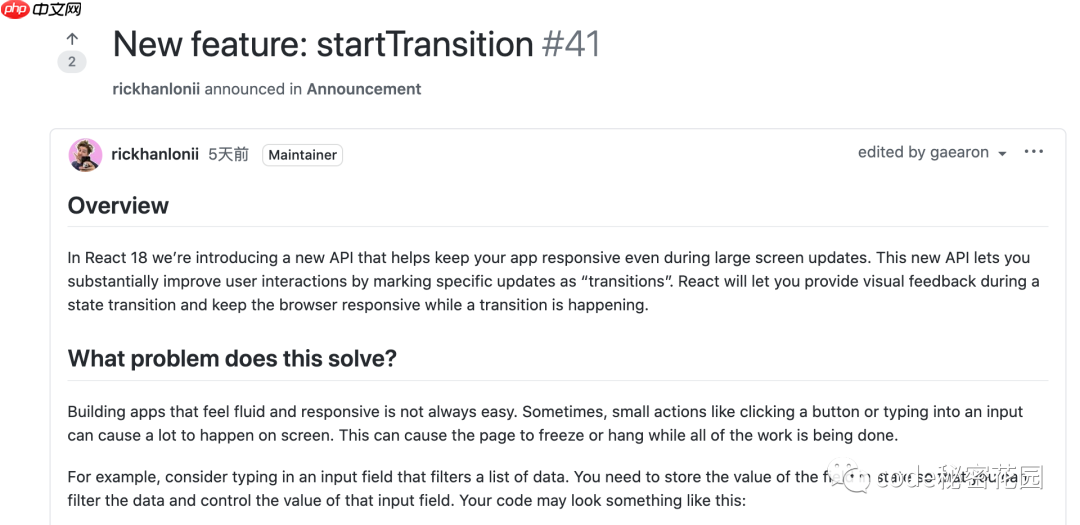
Task: Go to the Announcement category
Action: pos(364,89)
